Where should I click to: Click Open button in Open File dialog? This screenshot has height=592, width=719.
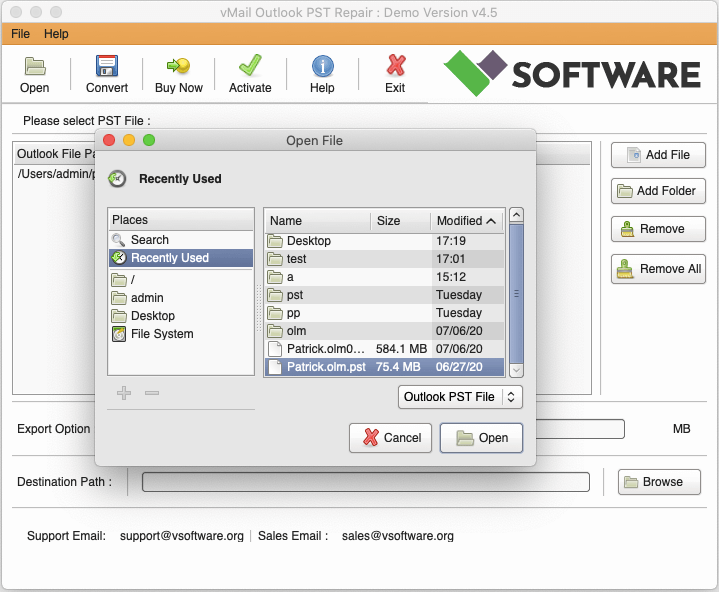[x=481, y=438]
